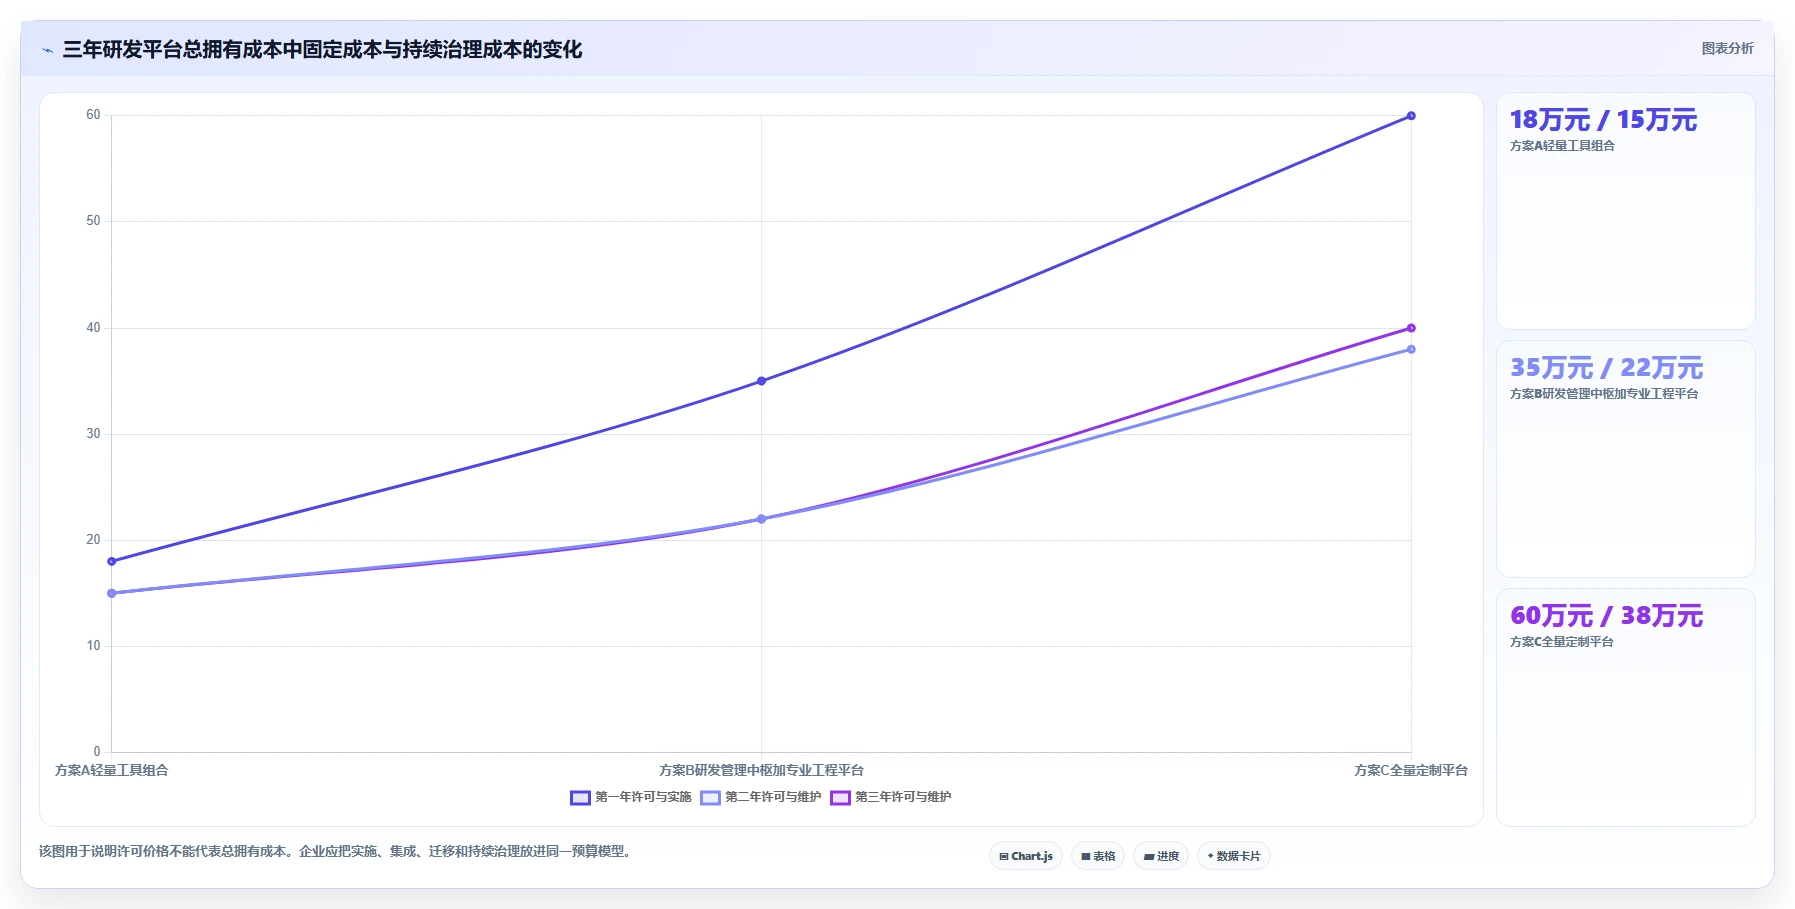Screen dimensions: 1795x909
Task: Open the 60万元 / 38万元 data card
Action: pos(1625,707)
